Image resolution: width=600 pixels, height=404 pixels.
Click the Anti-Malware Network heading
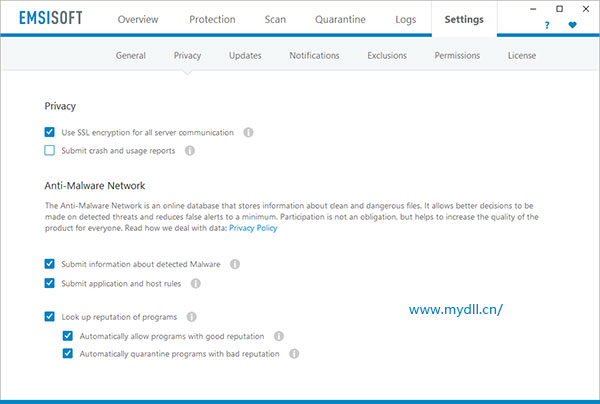point(95,186)
